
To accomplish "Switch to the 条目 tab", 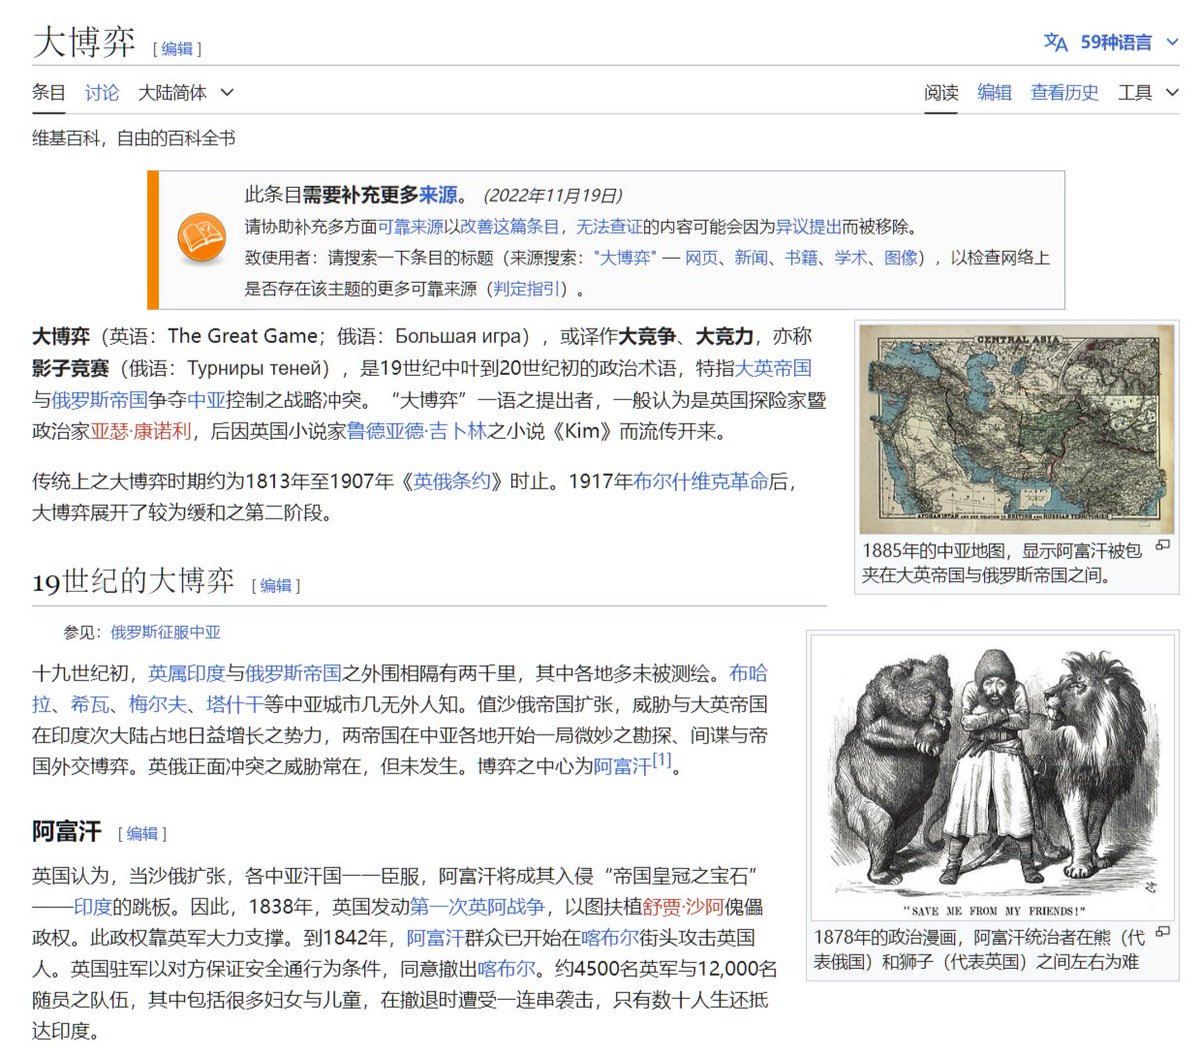I will pyautogui.click(x=49, y=93).
